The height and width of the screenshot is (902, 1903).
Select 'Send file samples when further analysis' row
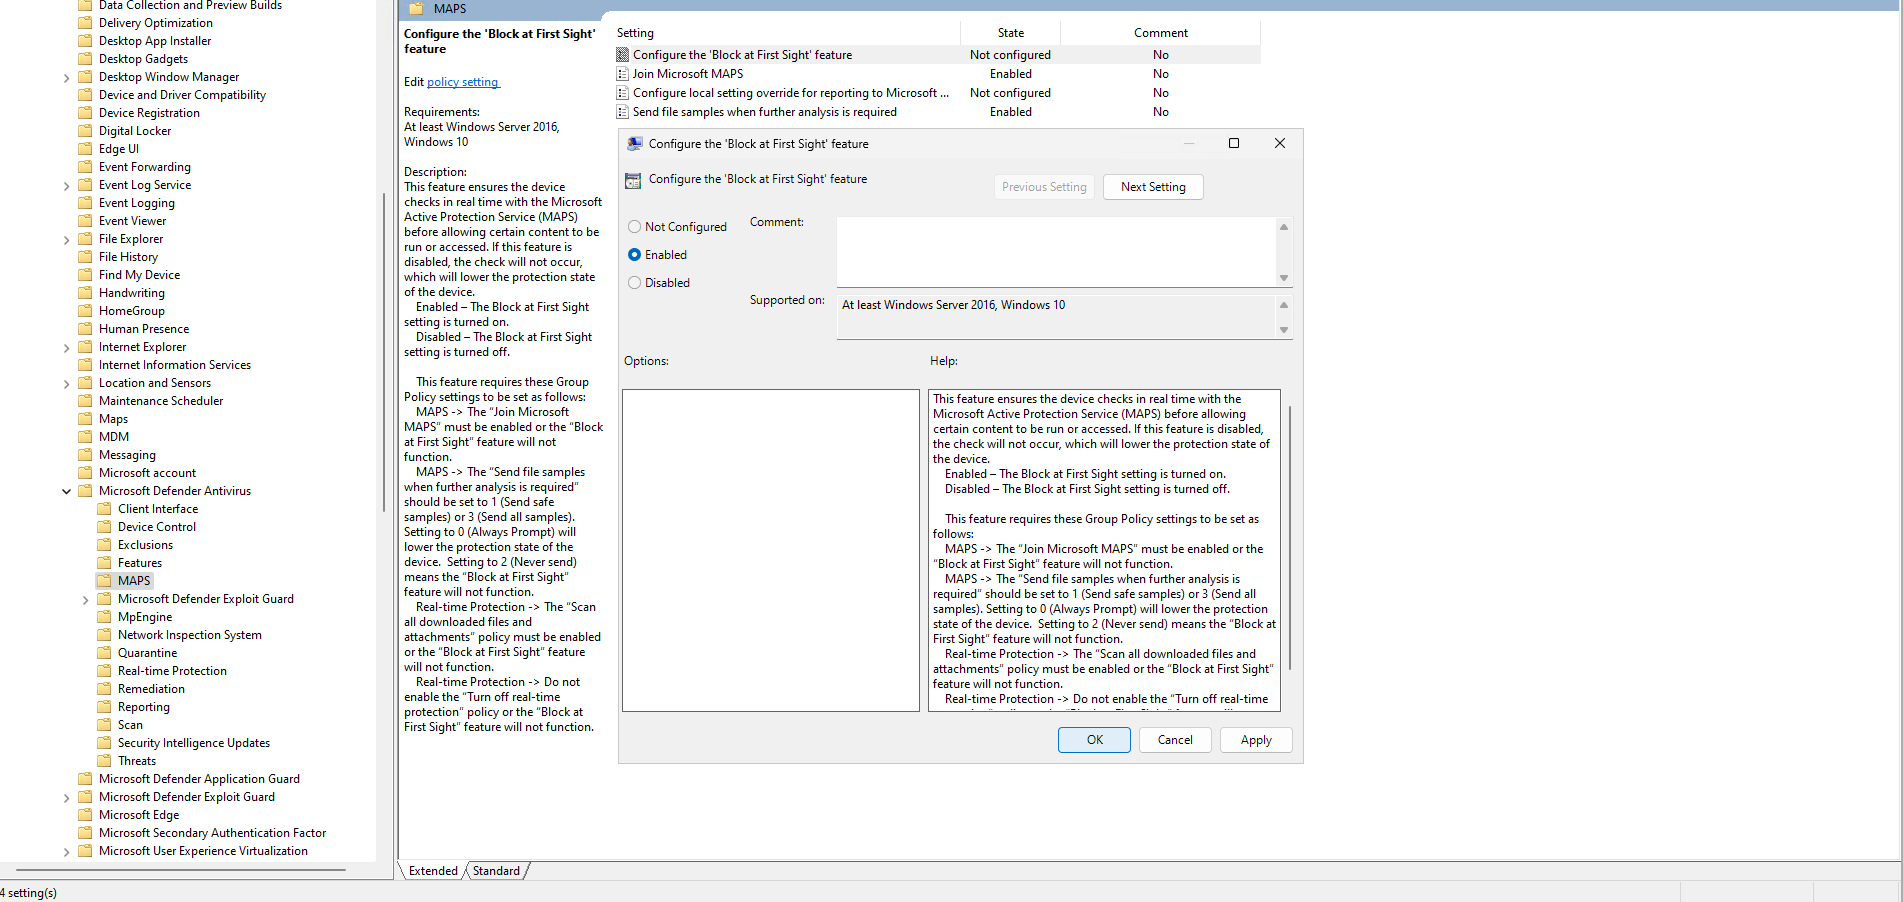tap(936, 112)
